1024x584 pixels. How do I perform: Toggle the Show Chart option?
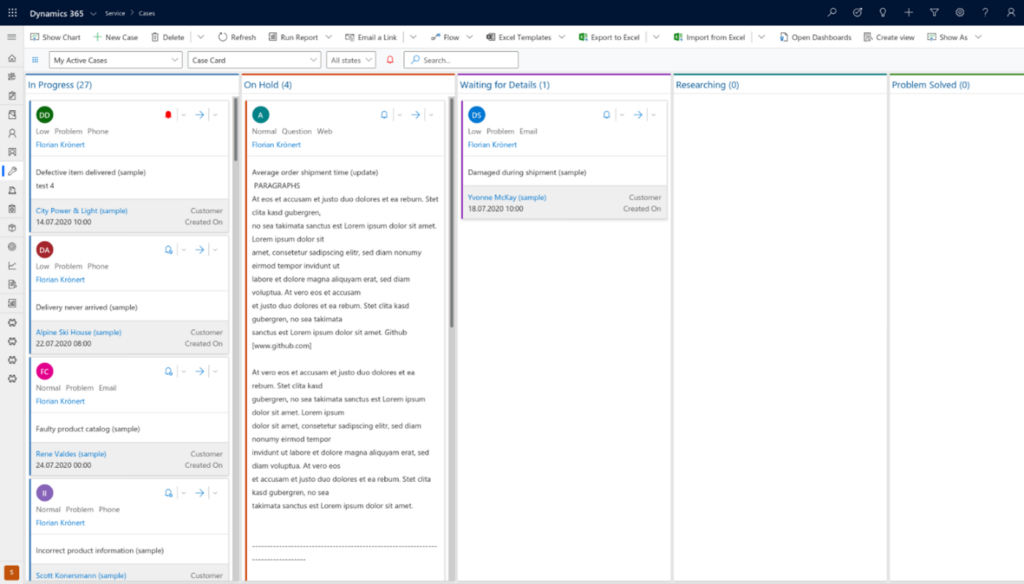(56, 36)
